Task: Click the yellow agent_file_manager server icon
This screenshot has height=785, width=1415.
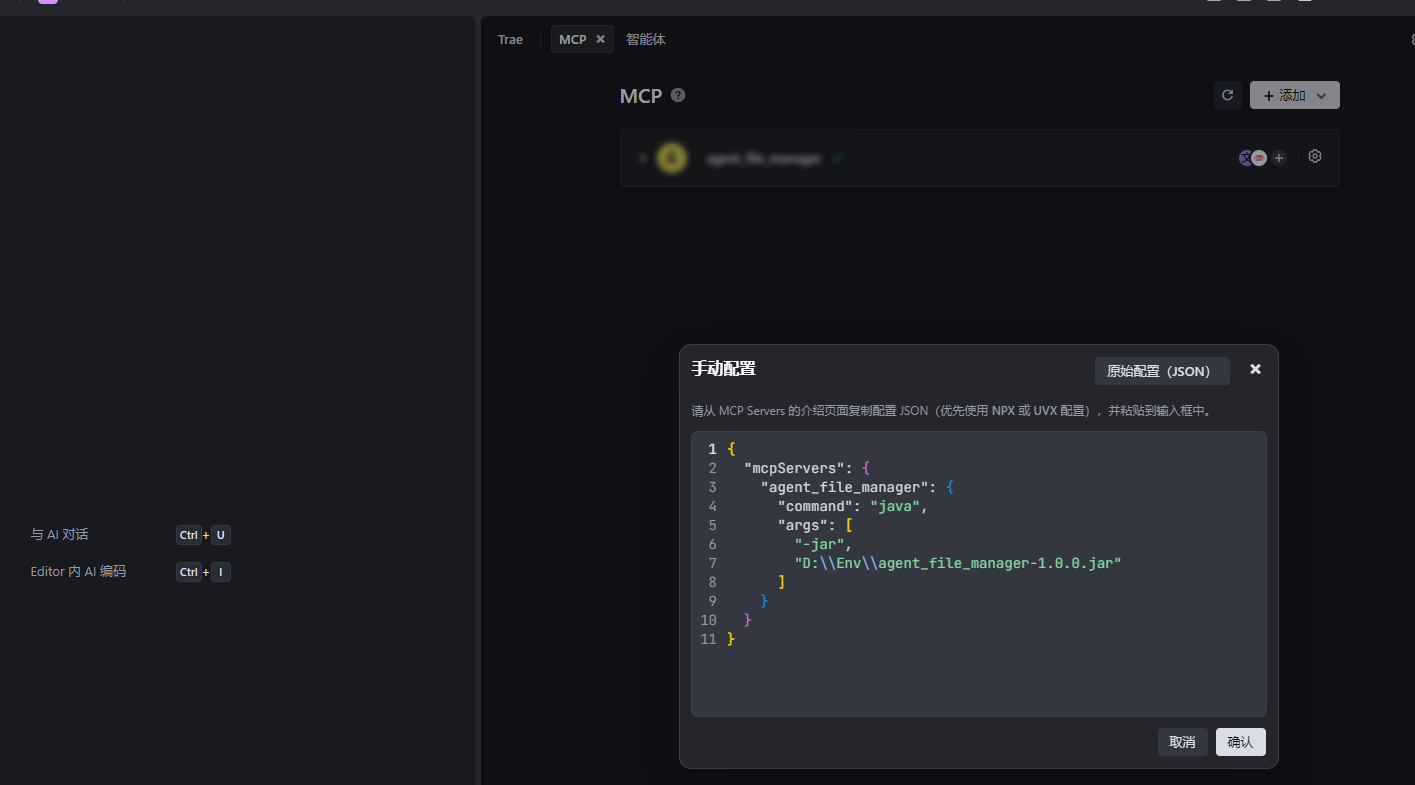Action: point(671,157)
